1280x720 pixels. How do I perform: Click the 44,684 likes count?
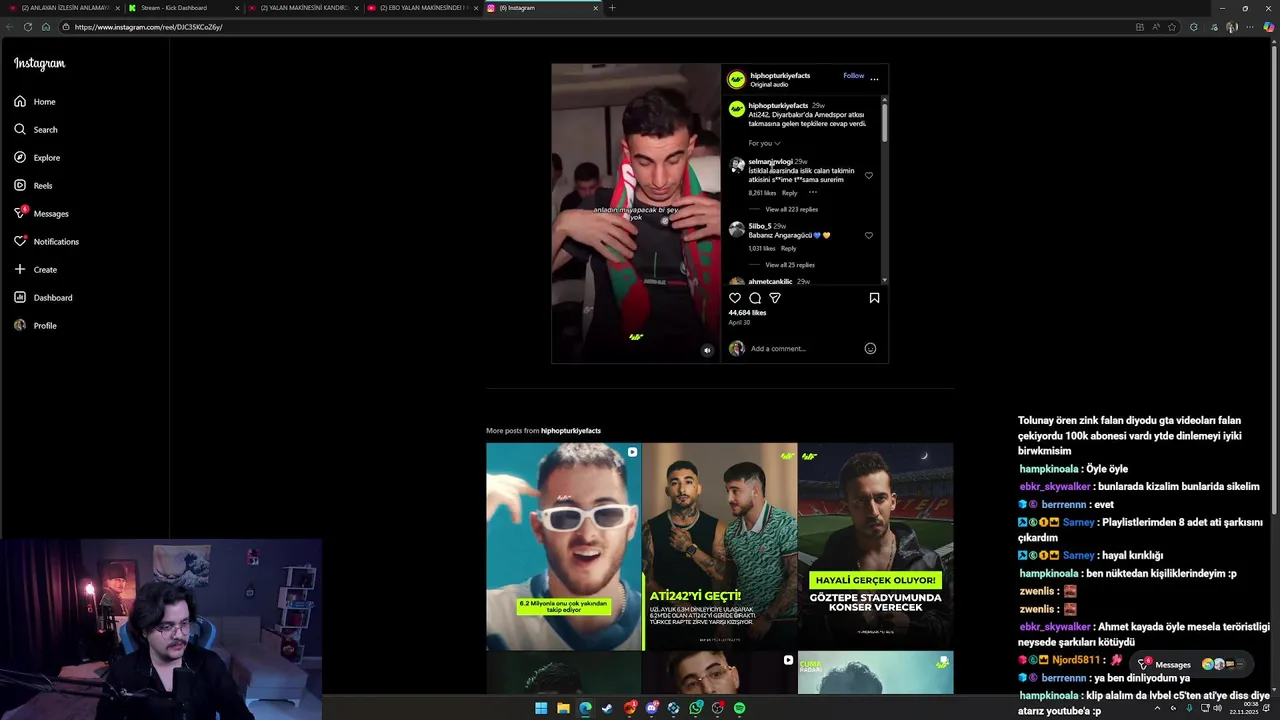(747, 313)
